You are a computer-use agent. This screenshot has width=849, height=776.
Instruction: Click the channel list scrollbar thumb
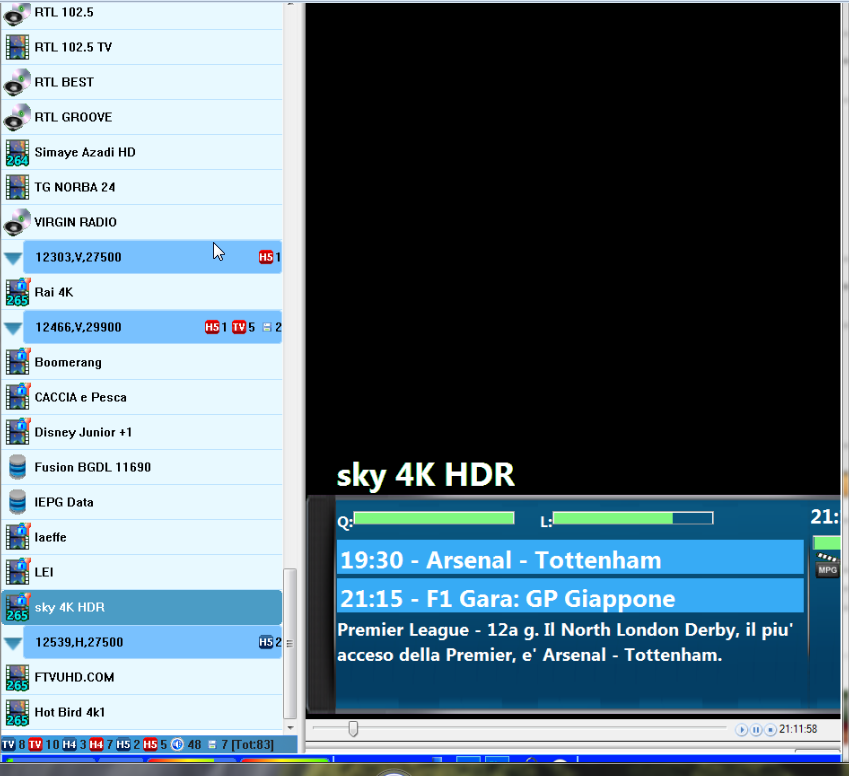click(290, 643)
